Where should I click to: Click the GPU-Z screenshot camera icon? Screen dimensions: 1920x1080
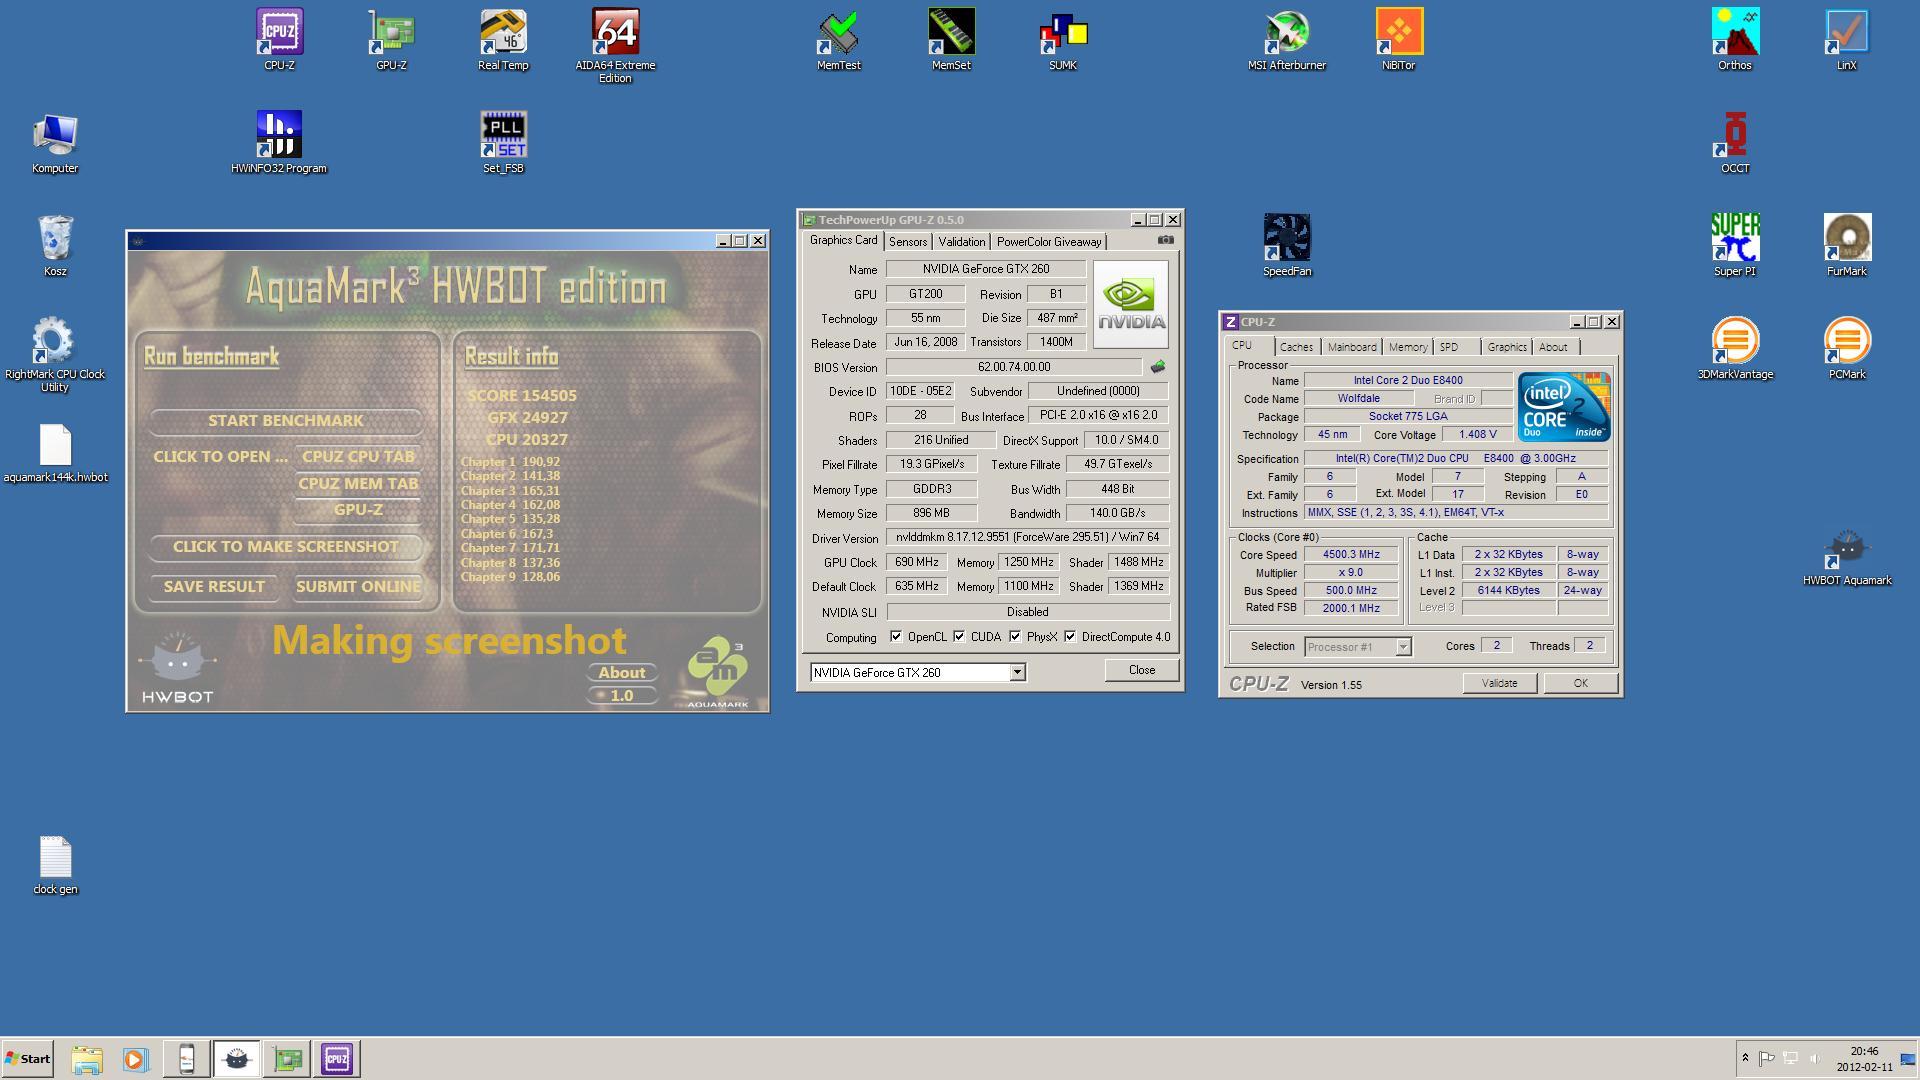(x=1165, y=240)
